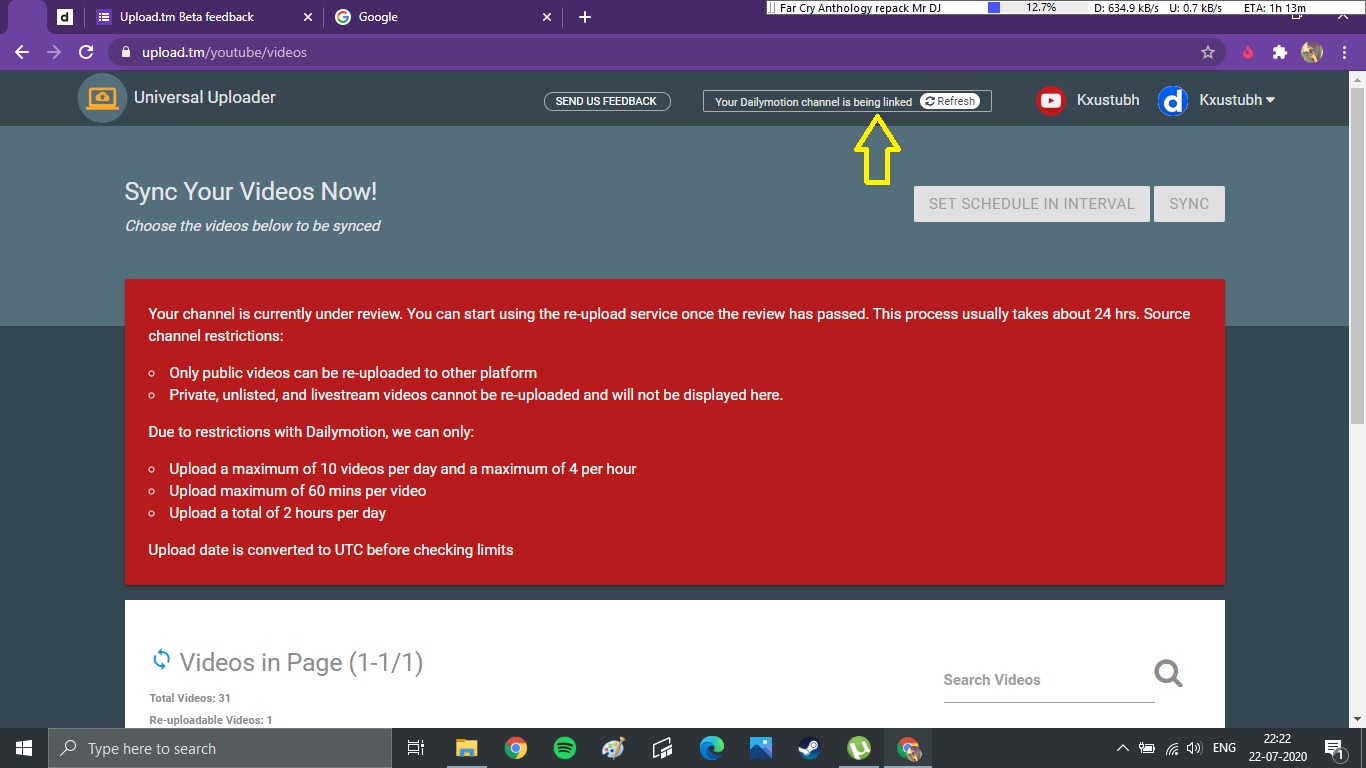Click the YouTube channel icon beside Kxustubh
This screenshot has height=768, width=1366.
[x=1050, y=100]
